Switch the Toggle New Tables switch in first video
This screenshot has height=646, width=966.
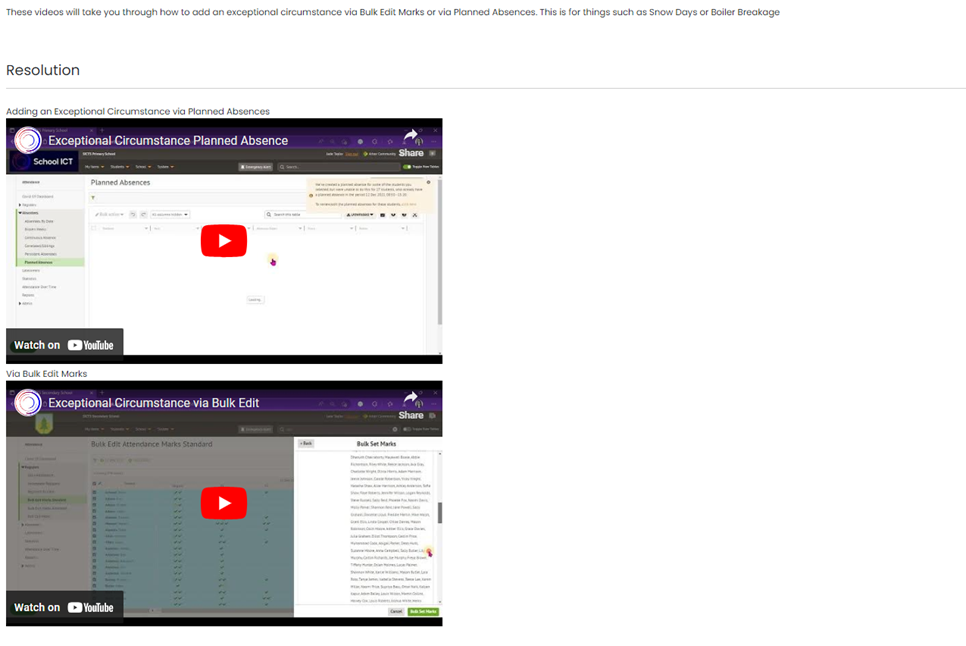point(407,167)
